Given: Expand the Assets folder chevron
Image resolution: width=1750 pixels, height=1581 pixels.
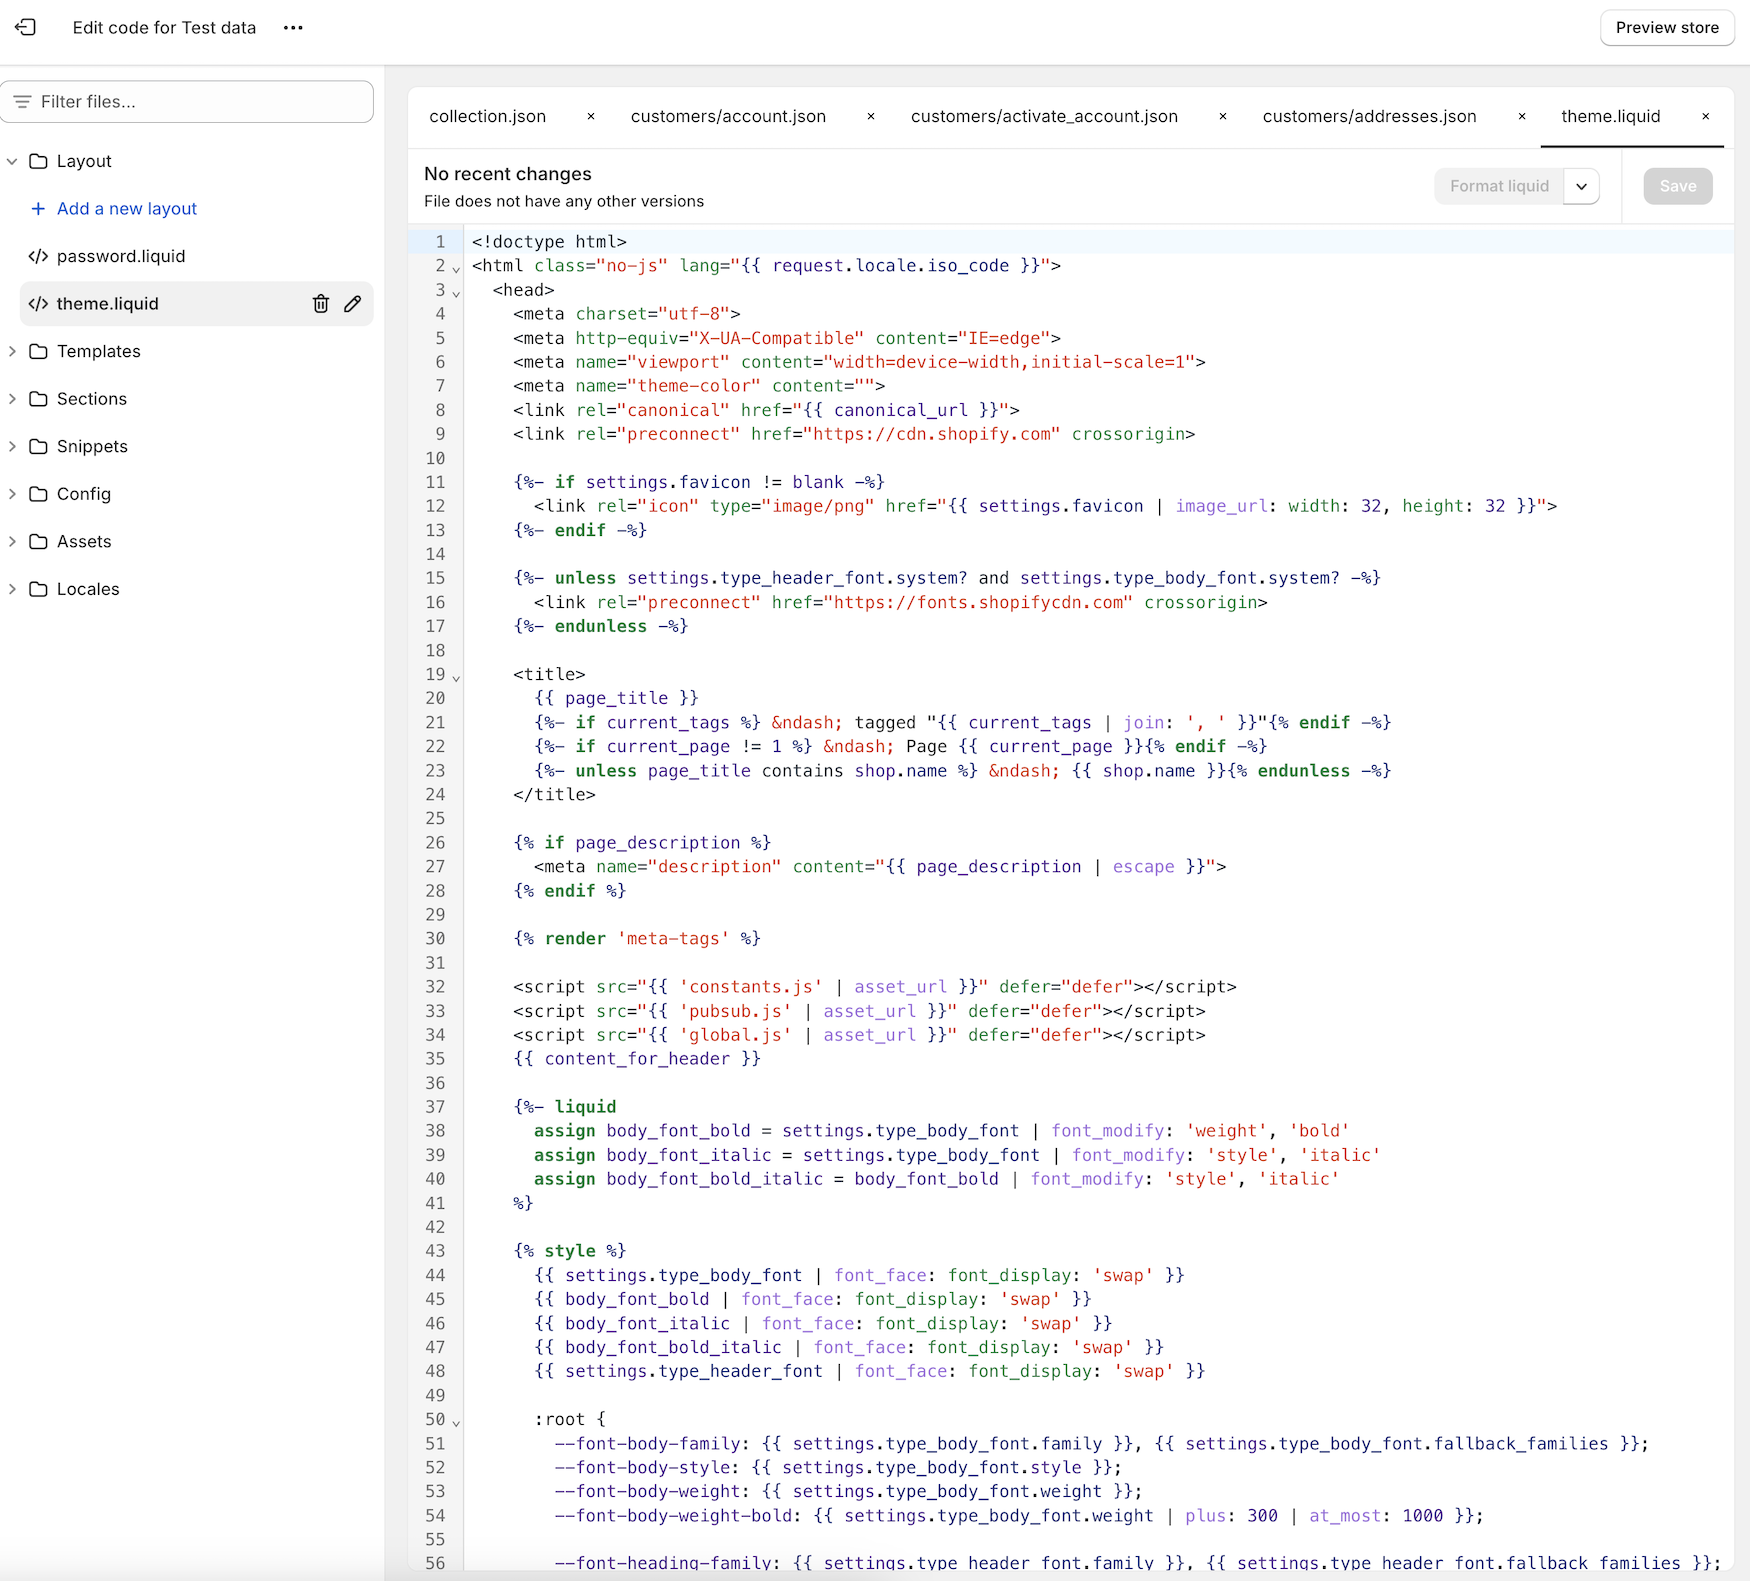Looking at the screenshot, I should click(x=12, y=541).
